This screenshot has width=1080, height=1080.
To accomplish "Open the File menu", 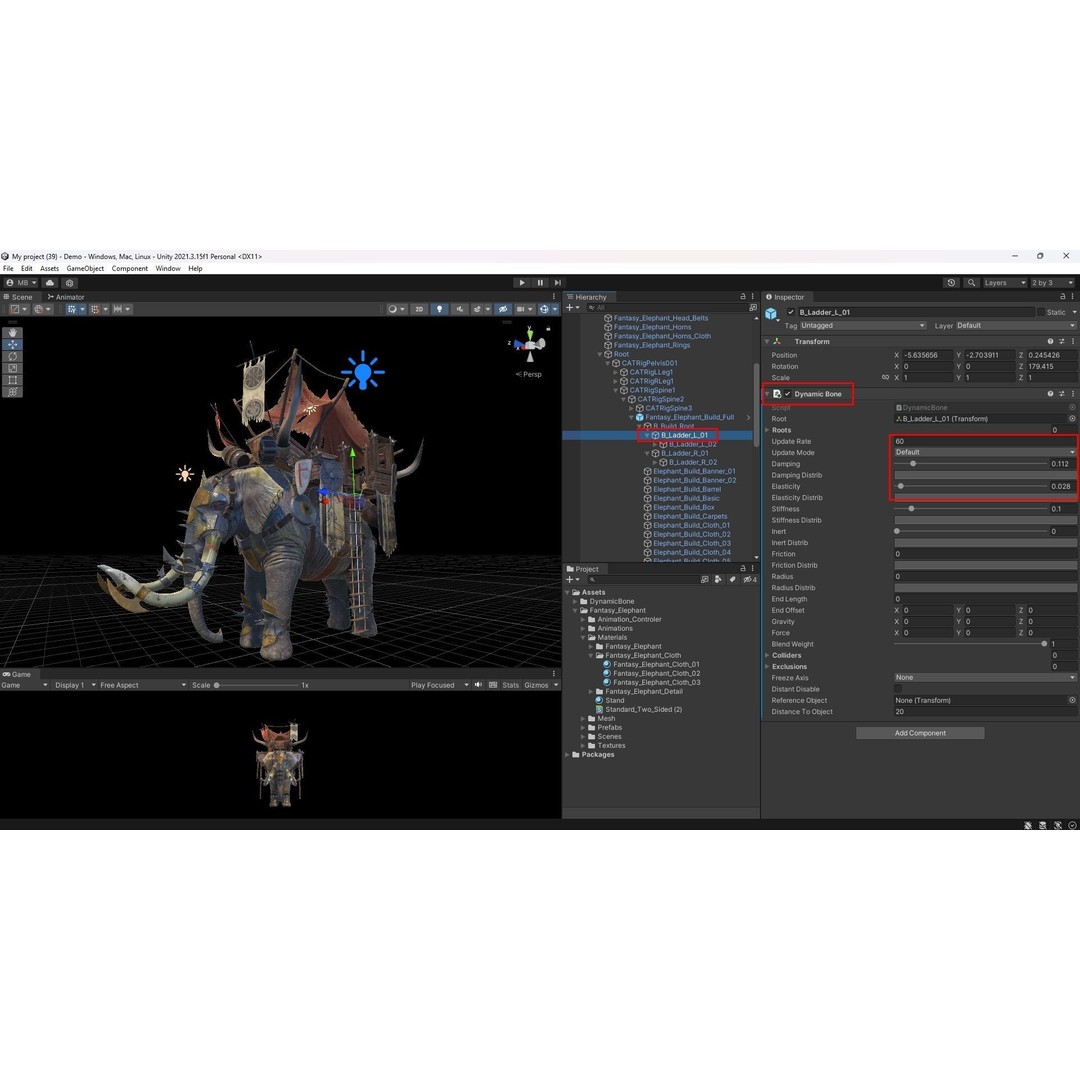I will tap(8, 269).
